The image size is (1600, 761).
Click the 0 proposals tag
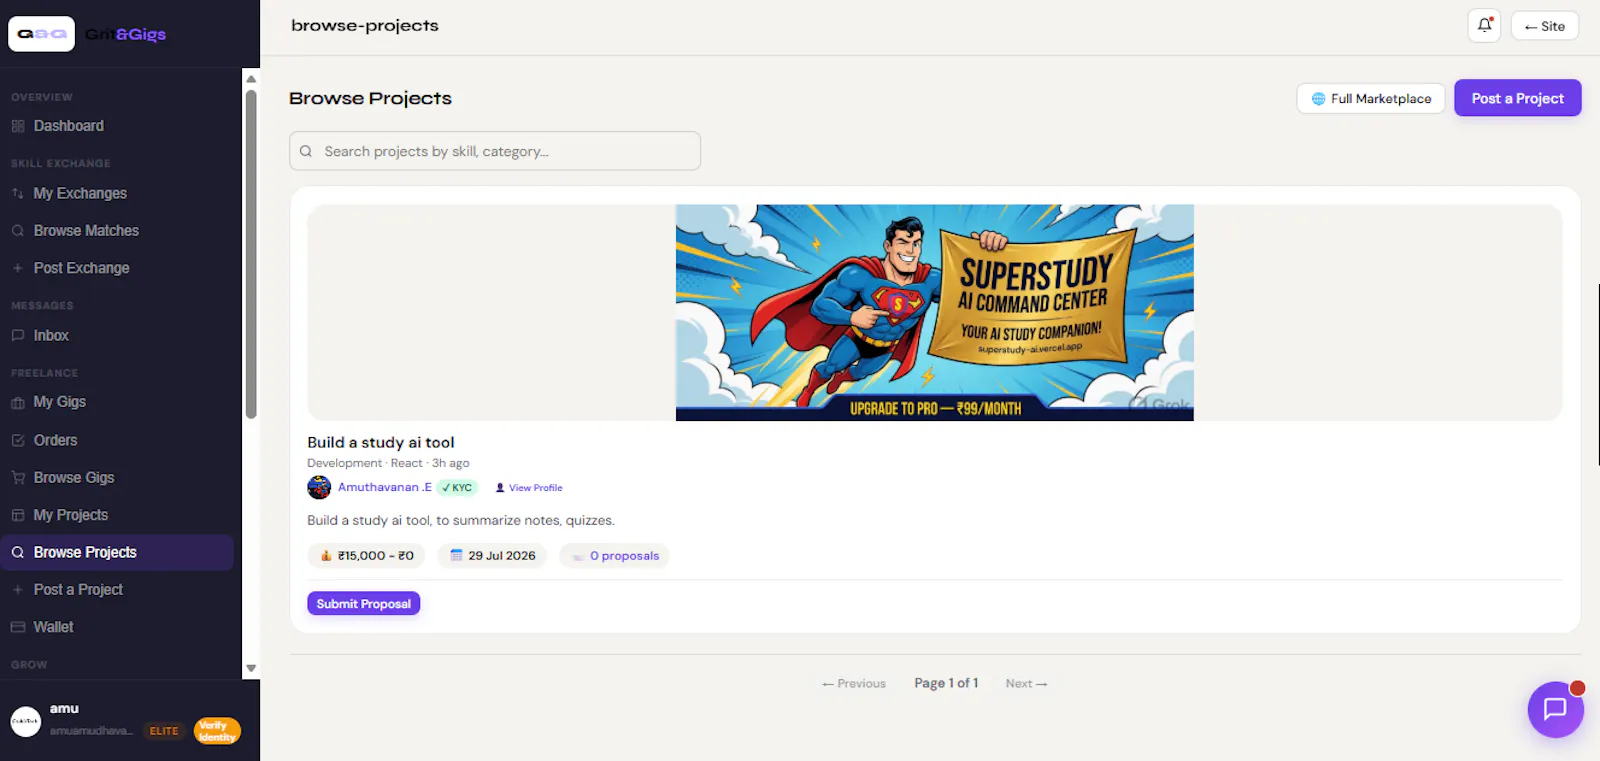pyautogui.click(x=614, y=556)
